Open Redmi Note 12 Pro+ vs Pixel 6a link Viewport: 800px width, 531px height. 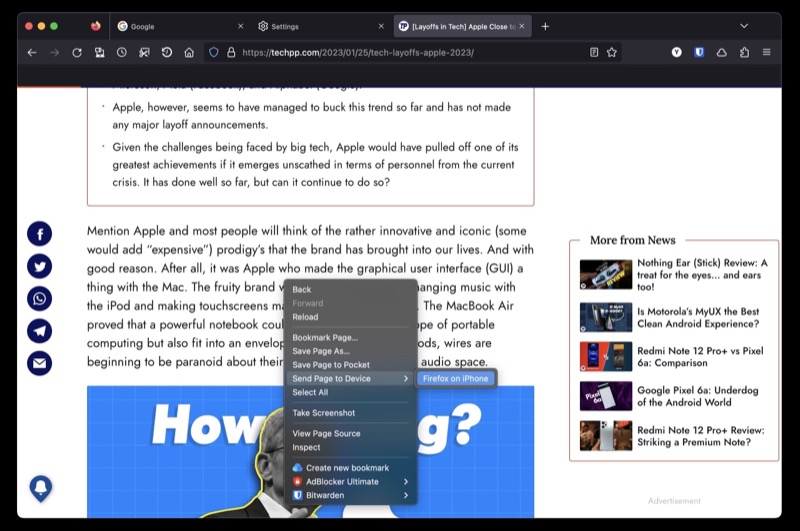point(700,357)
